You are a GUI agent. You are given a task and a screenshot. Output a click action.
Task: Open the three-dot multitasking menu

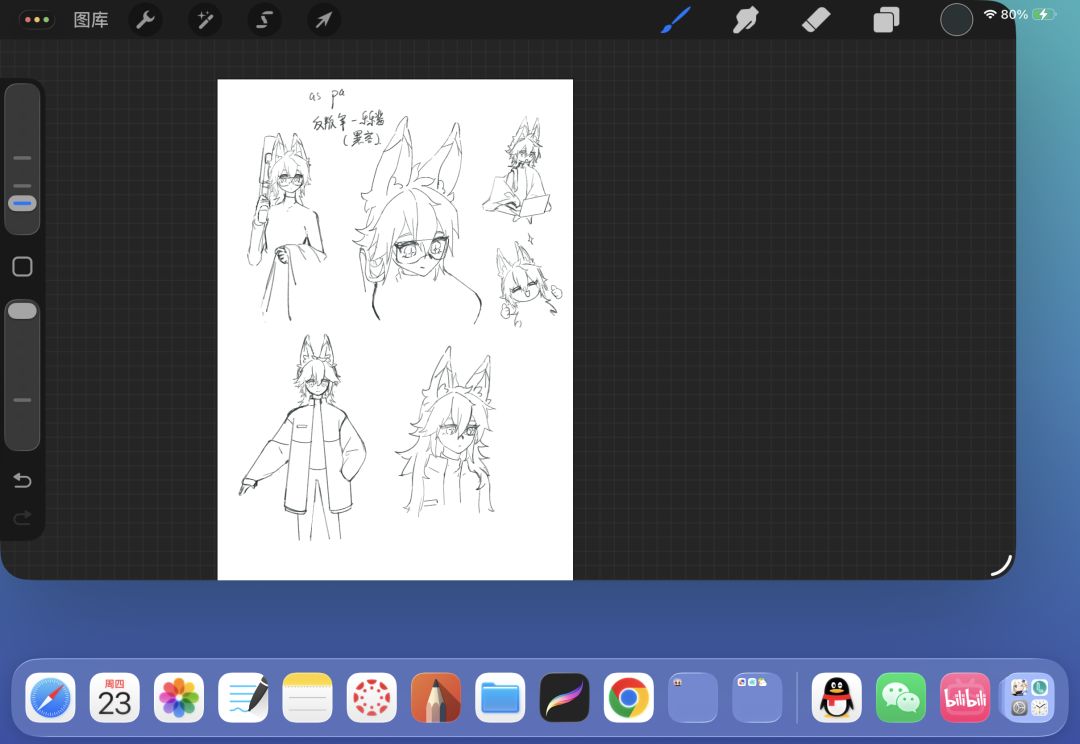click(x=37, y=19)
